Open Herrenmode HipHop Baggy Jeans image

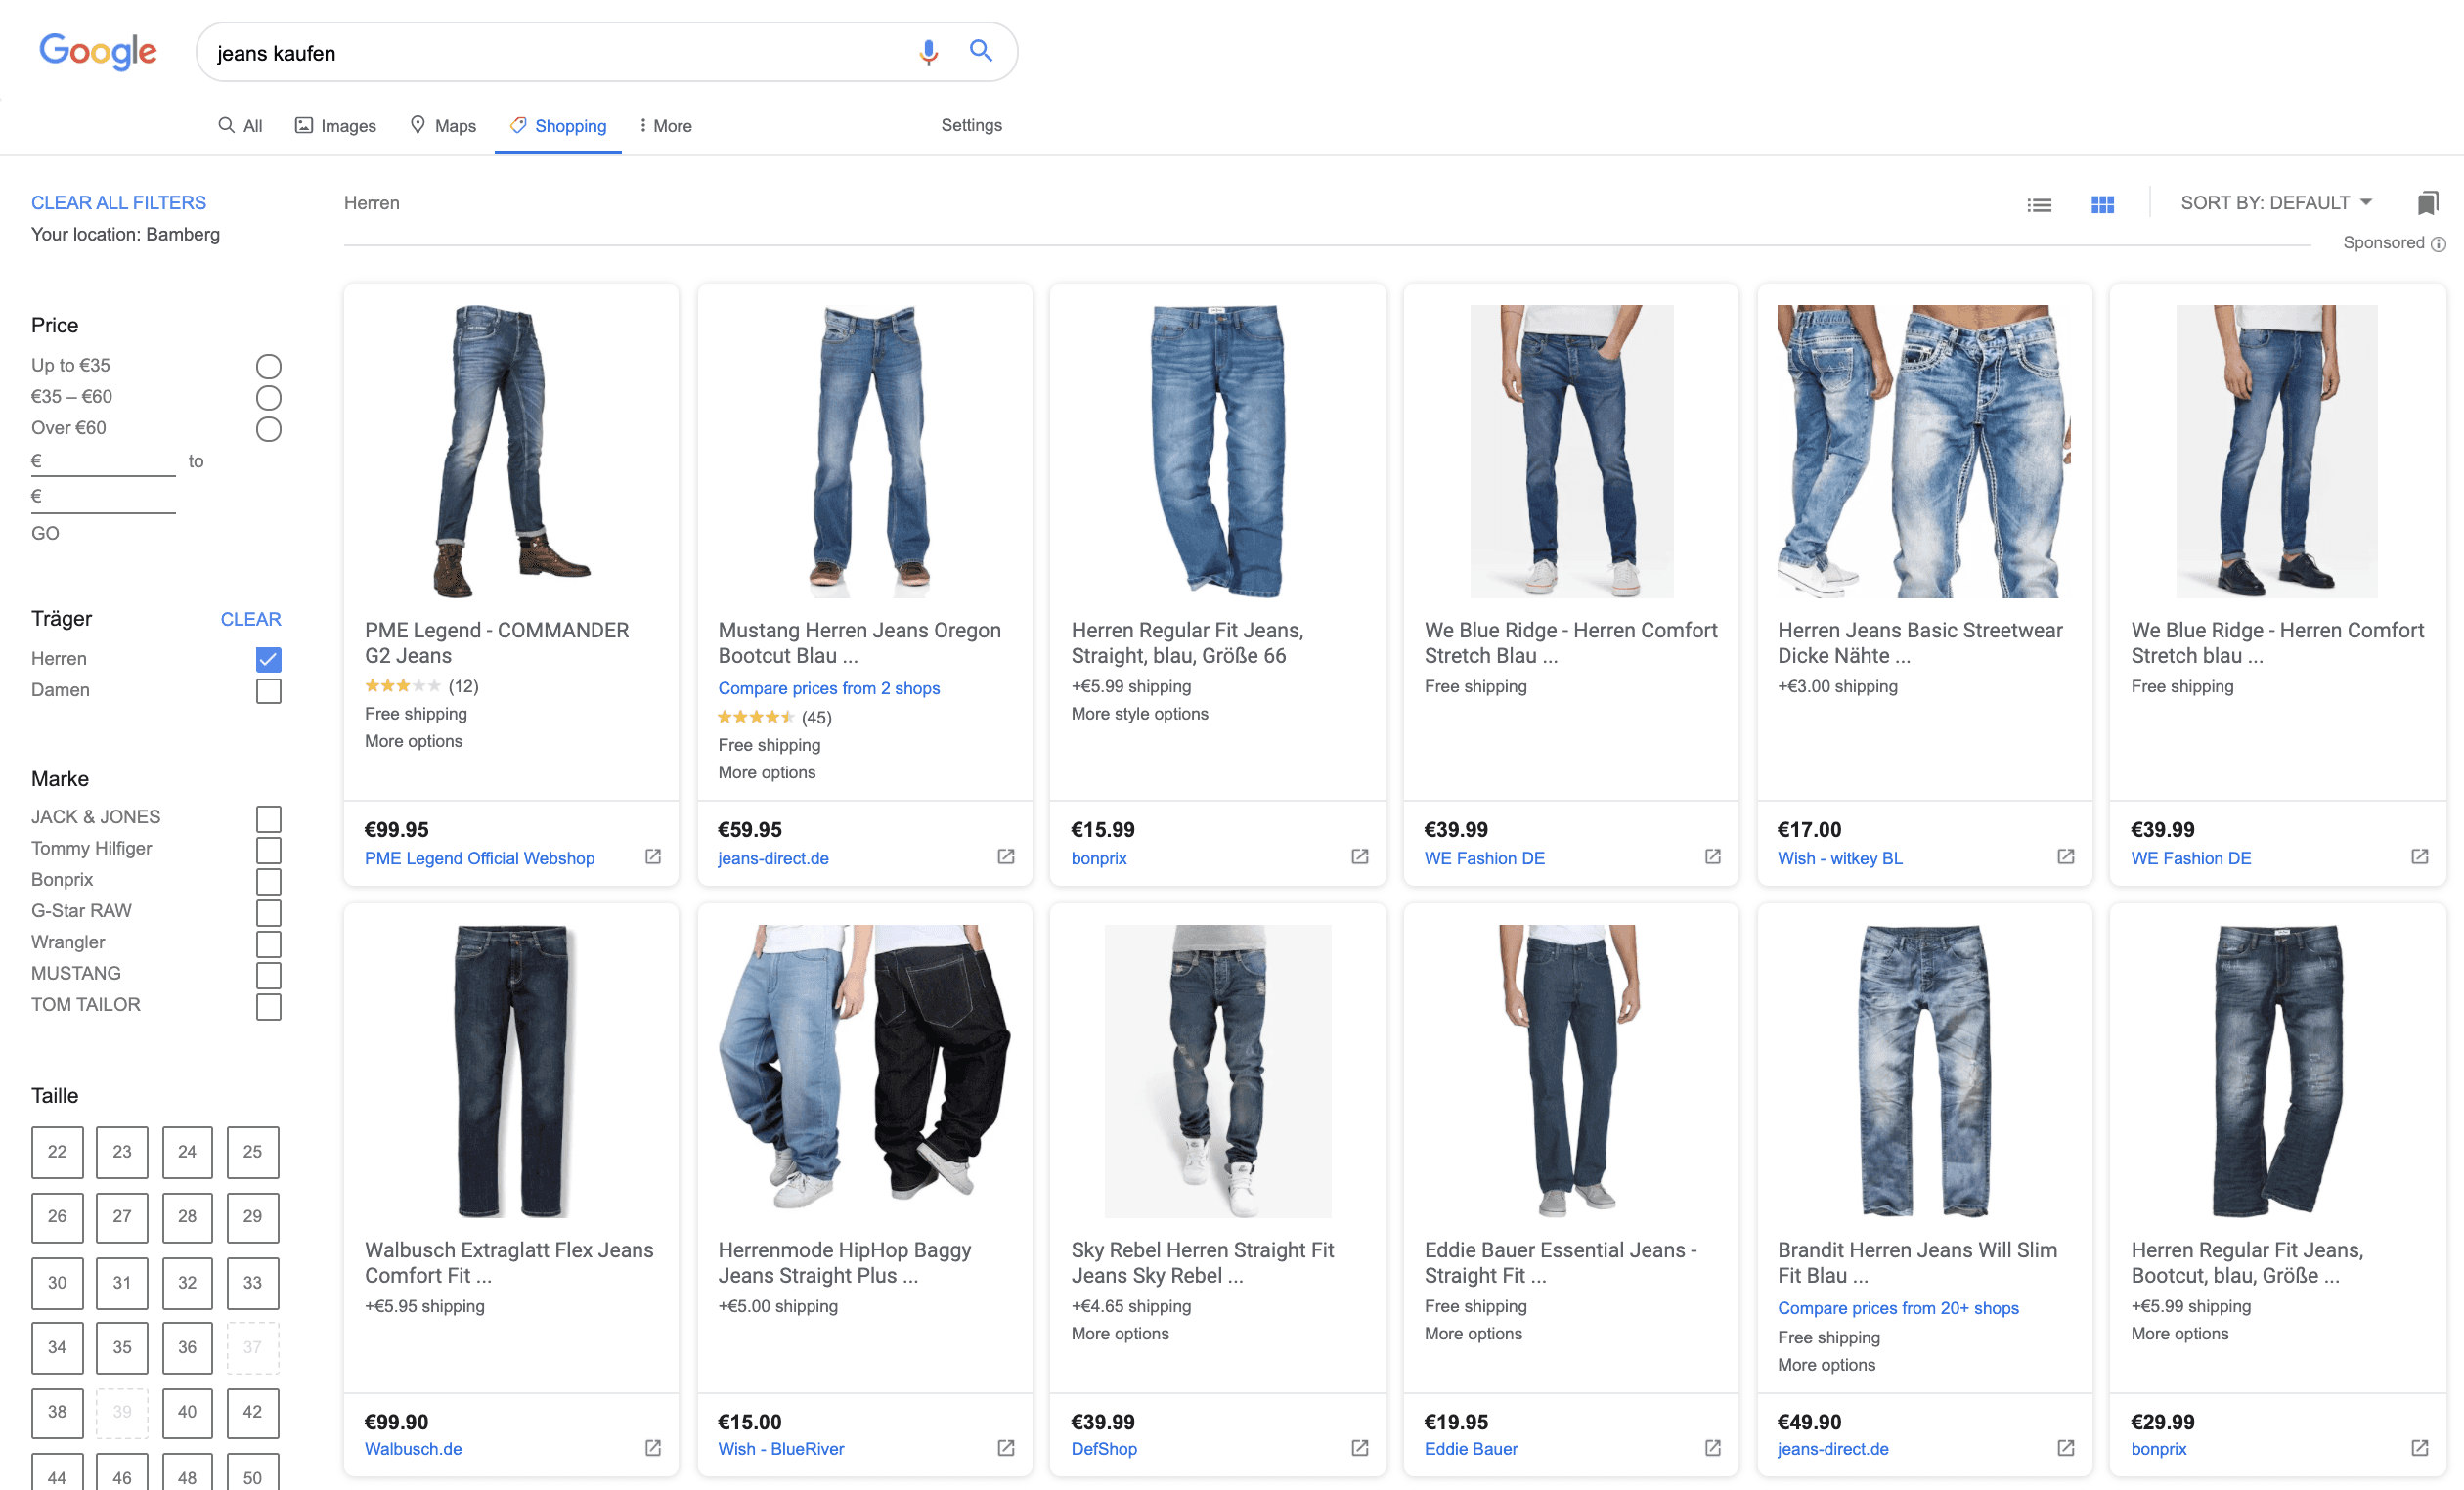click(864, 1070)
